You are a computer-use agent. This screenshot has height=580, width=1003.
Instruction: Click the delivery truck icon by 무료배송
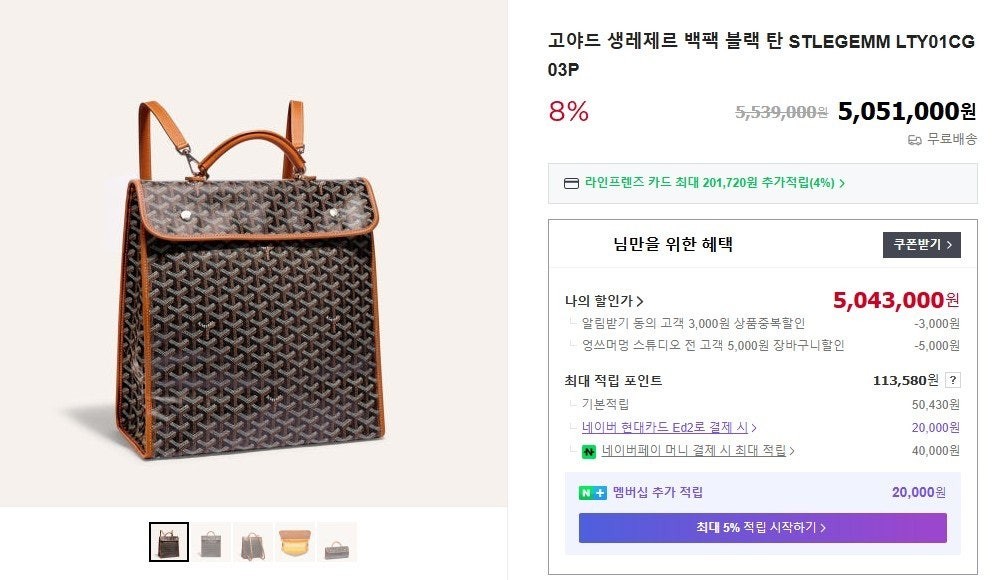914,140
